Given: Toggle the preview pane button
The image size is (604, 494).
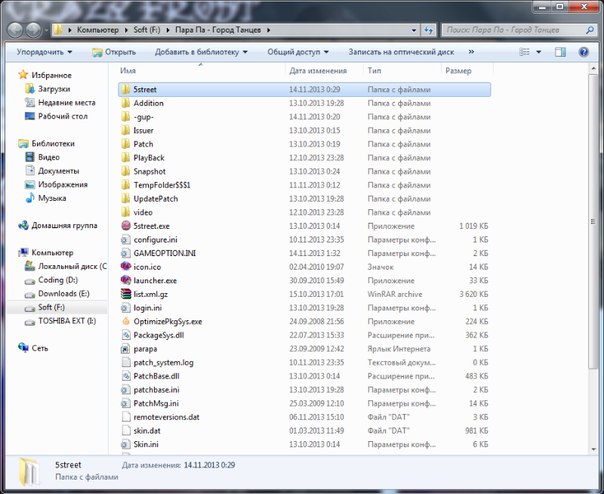Looking at the screenshot, I should (x=560, y=52).
